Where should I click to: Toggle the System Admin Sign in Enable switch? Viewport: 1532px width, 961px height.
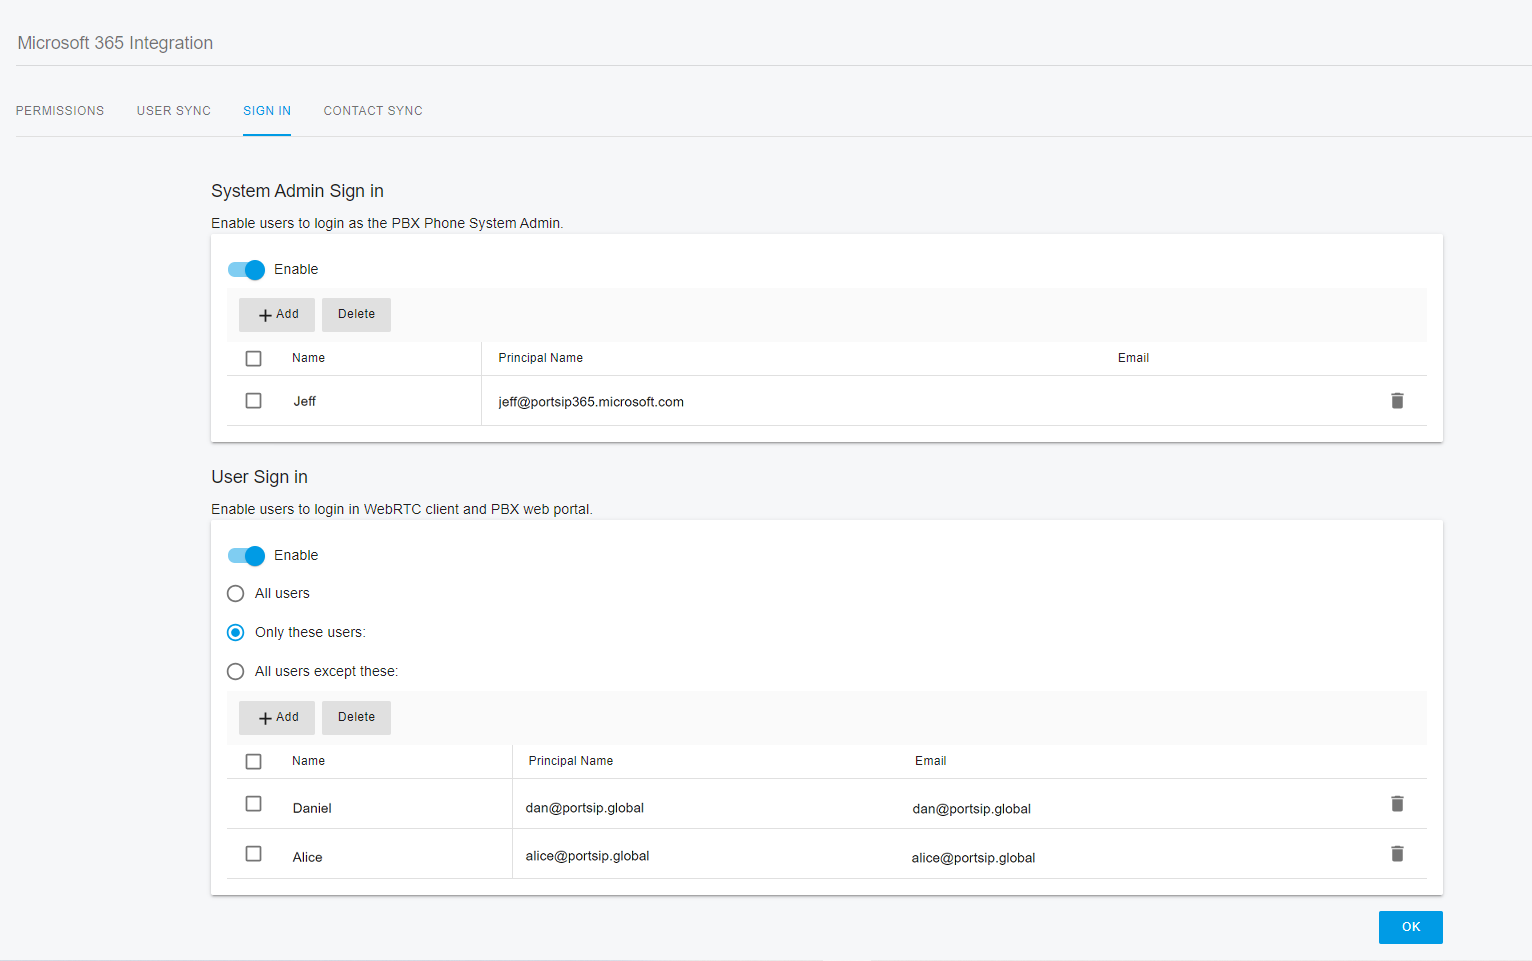coord(247,270)
